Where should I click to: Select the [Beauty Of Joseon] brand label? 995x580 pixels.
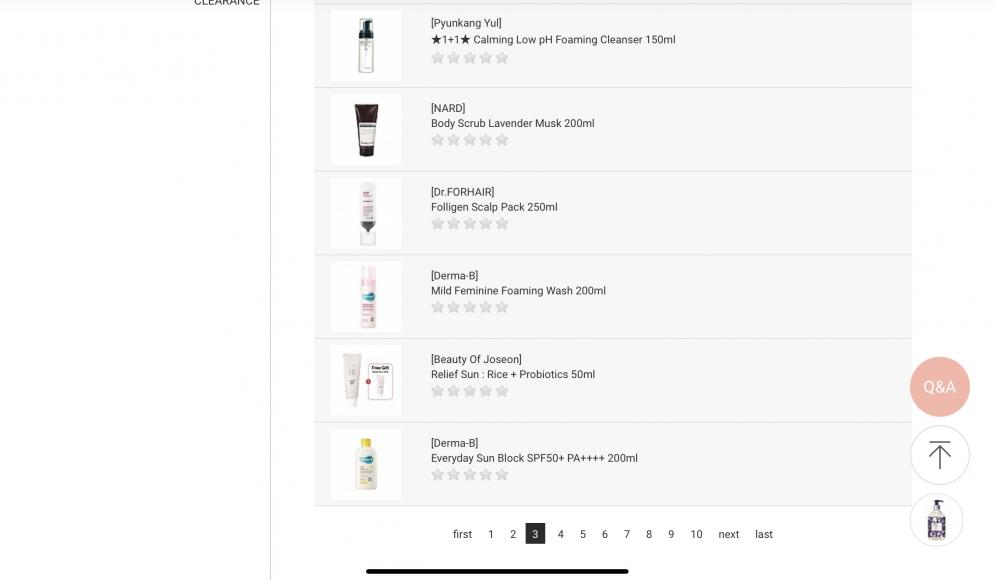tap(476, 359)
